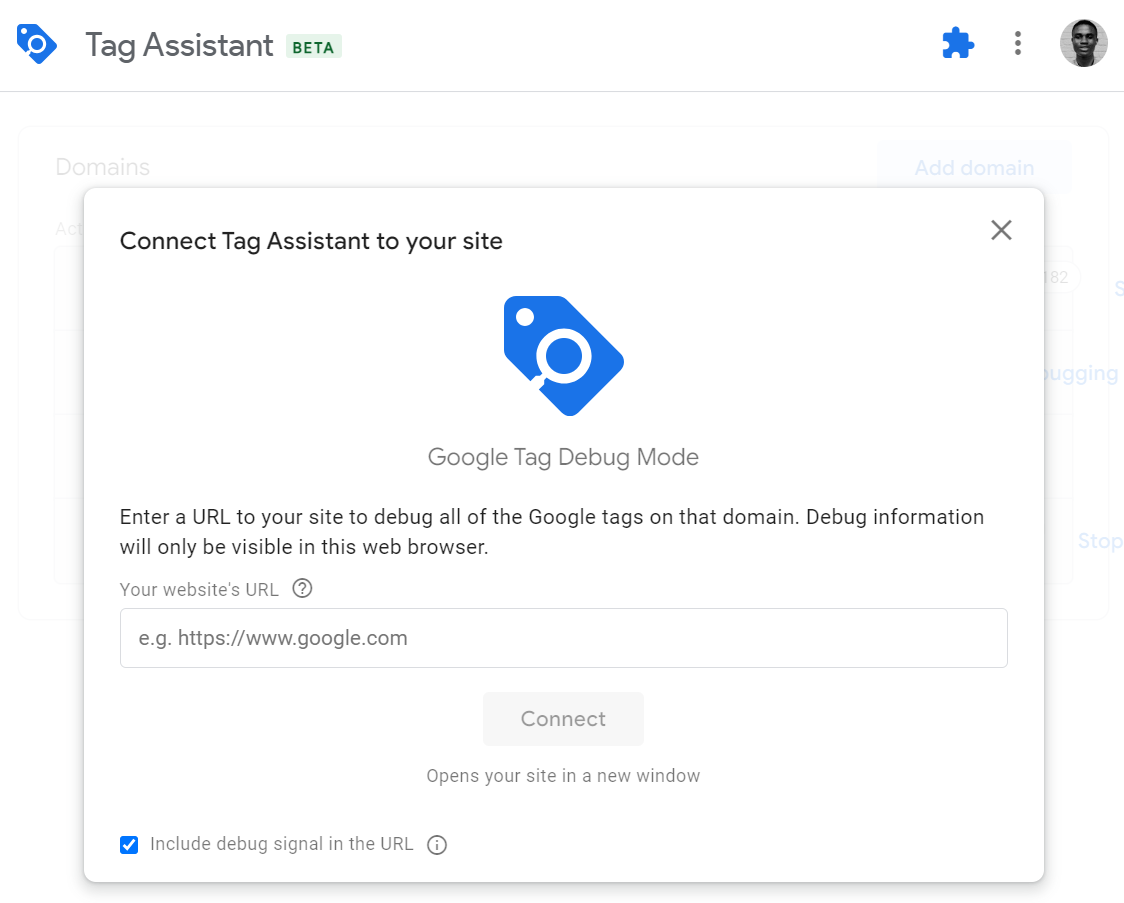Click the help icon beside Your website's URL
Image resolution: width=1124 pixels, height=903 pixels.
pos(302,589)
